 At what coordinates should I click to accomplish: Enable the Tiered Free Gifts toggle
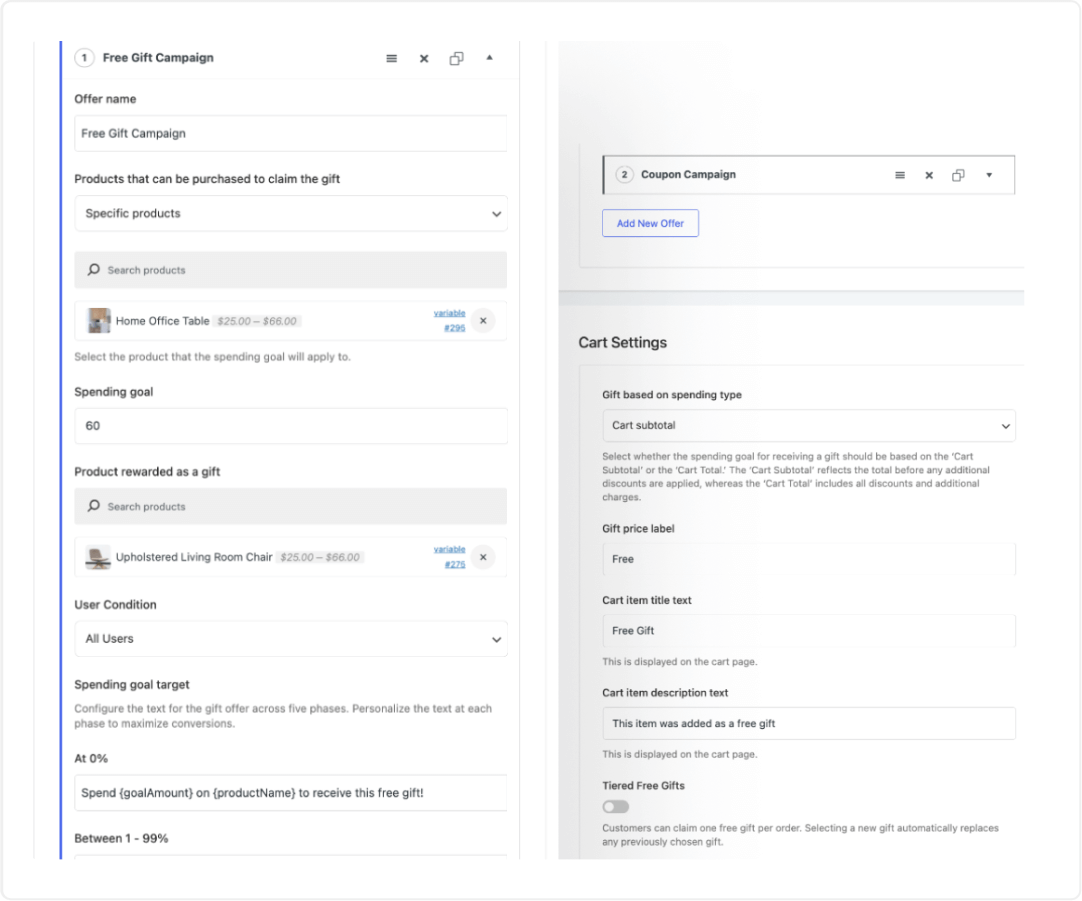tap(616, 806)
